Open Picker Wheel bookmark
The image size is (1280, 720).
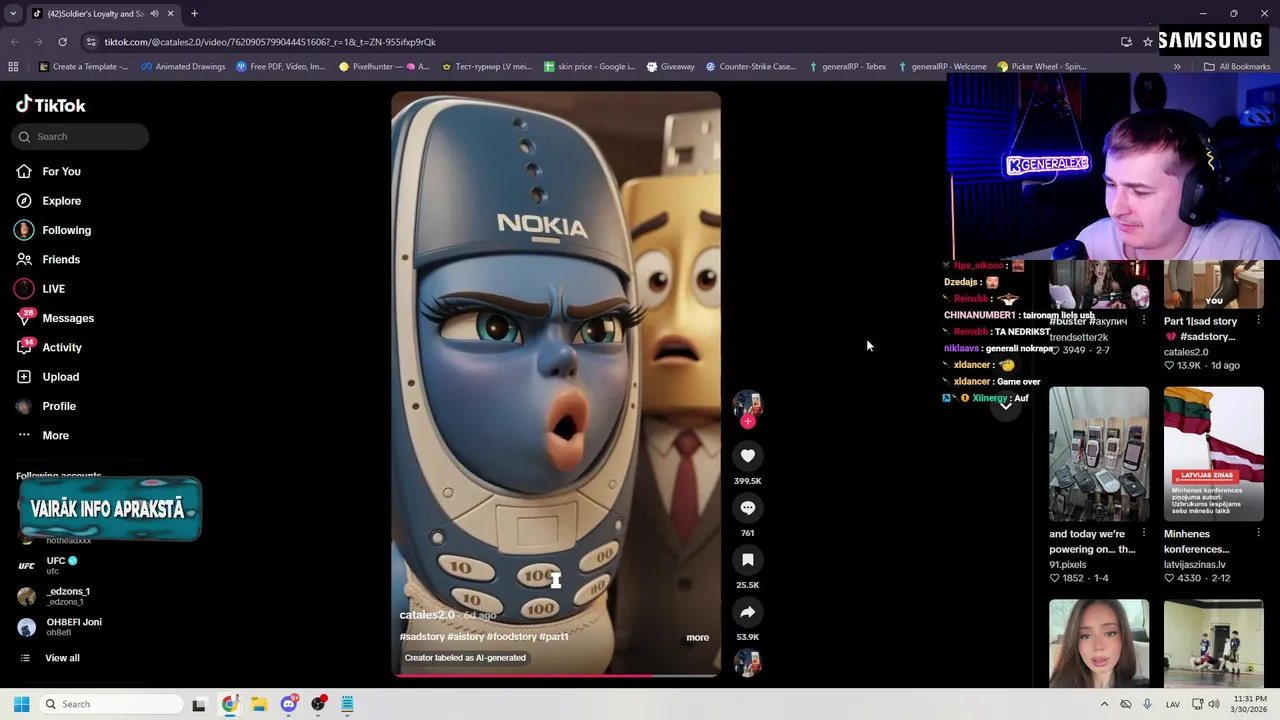coord(1042,67)
